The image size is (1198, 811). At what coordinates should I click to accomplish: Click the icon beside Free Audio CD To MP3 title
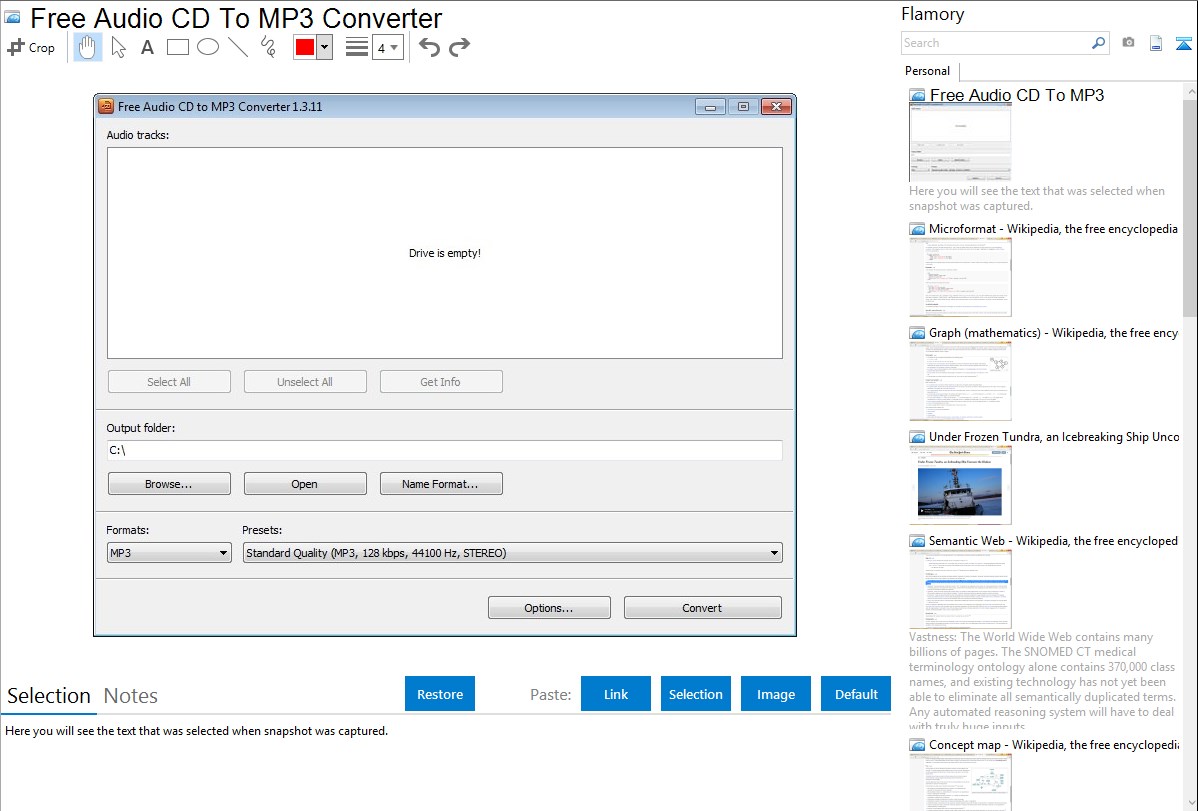point(917,96)
